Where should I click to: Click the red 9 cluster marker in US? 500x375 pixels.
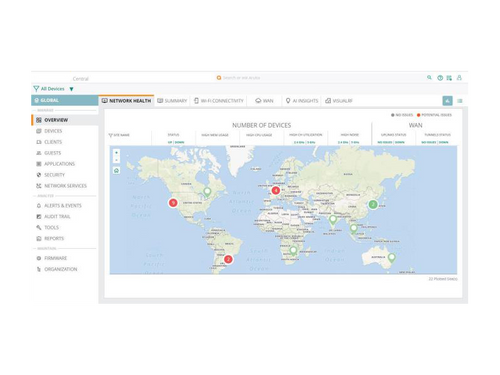pos(173,202)
